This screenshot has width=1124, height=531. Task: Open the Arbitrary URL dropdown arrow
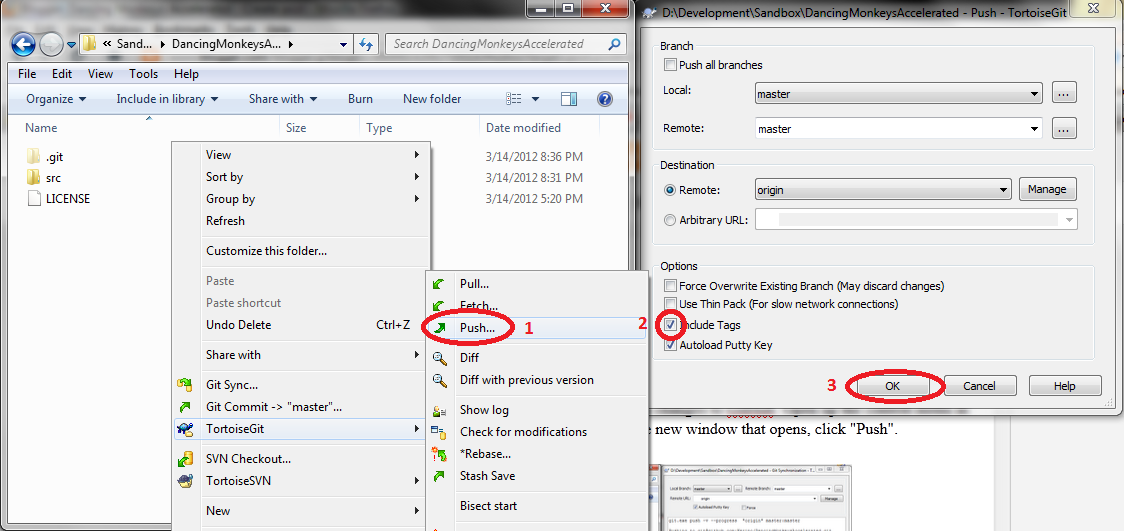point(1070,220)
